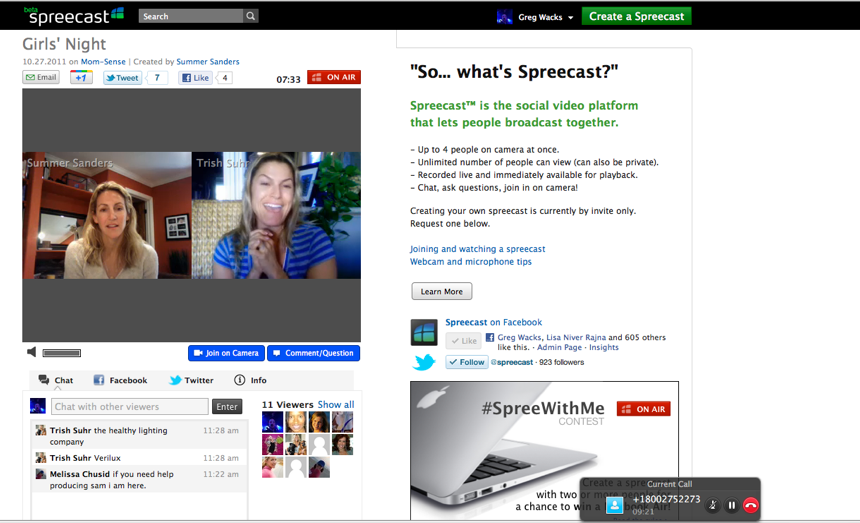Click the tweet count bubble showing 7
Image resolution: width=860 pixels, height=523 pixels.
tap(157, 78)
